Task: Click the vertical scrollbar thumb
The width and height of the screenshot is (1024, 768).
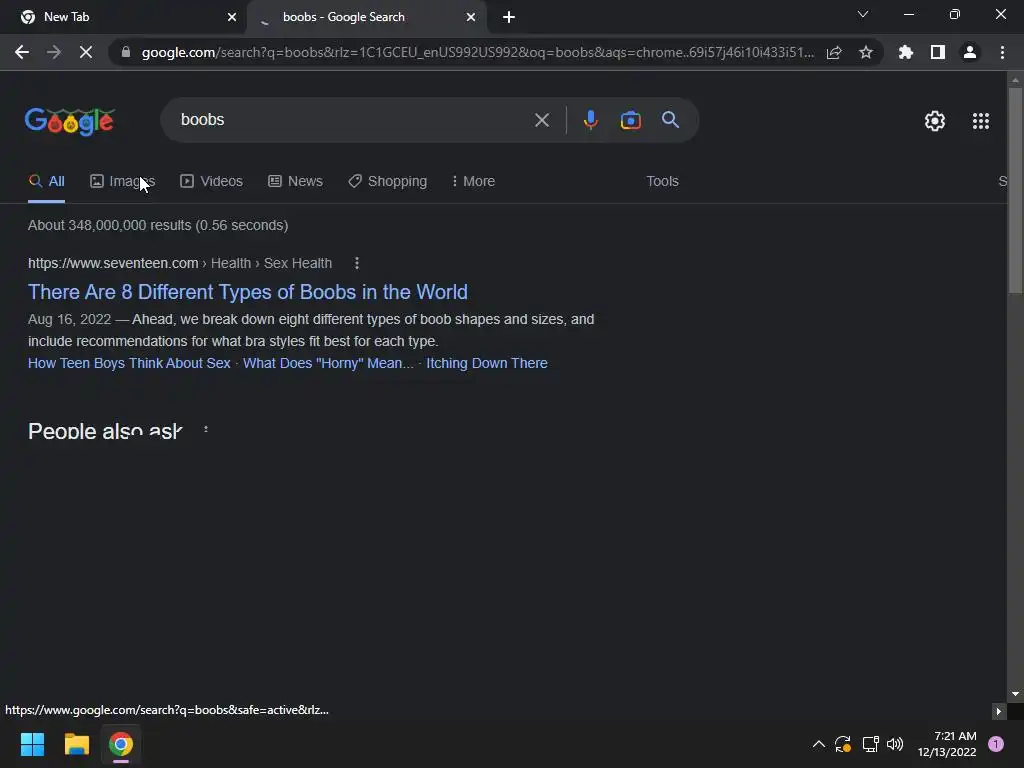Action: click(x=1015, y=189)
